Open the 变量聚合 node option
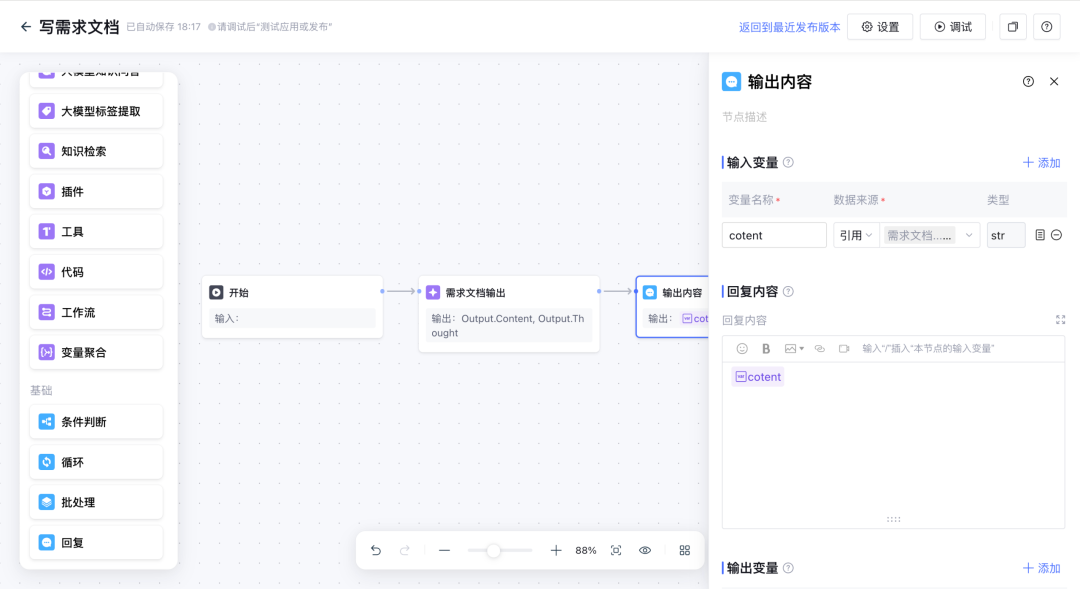 pos(96,351)
